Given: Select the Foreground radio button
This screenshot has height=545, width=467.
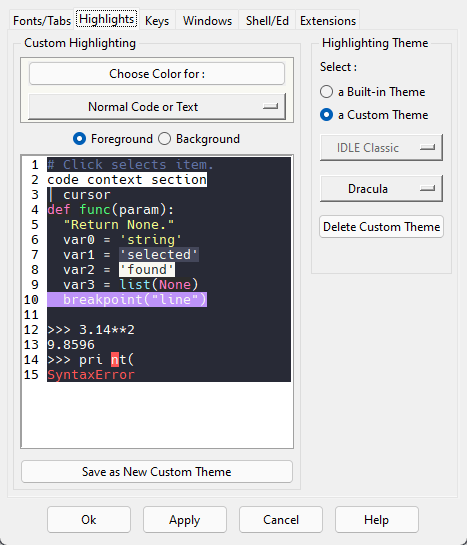Looking at the screenshot, I should (113, 139).
